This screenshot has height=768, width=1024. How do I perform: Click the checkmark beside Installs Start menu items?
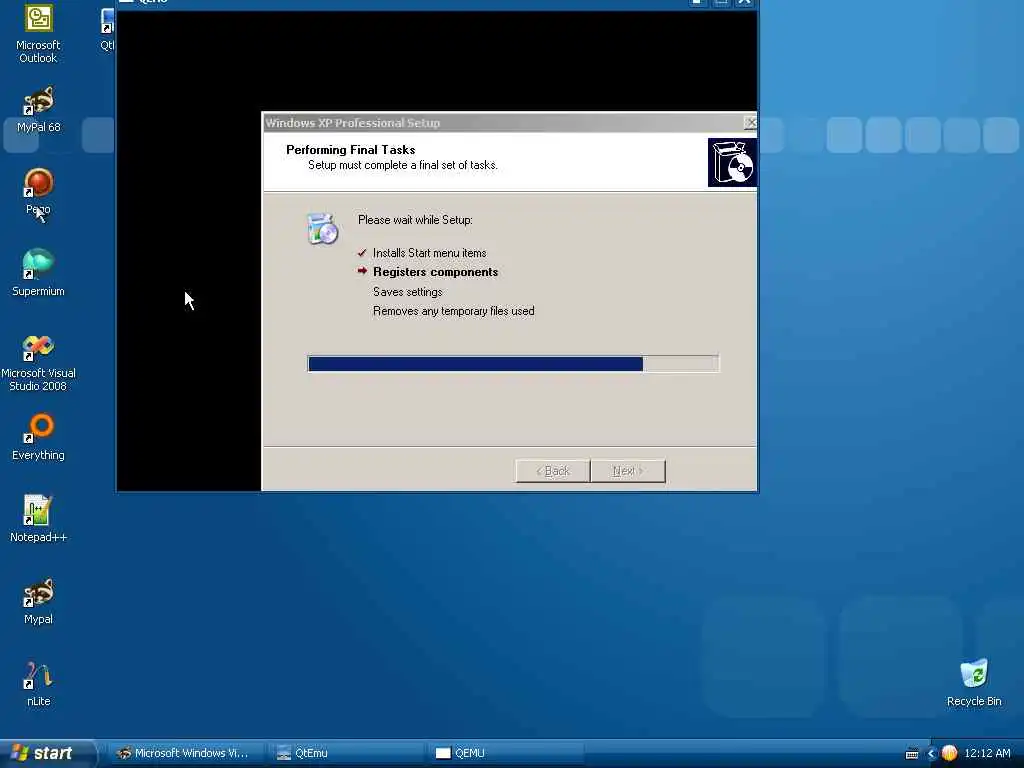[362, 252]
